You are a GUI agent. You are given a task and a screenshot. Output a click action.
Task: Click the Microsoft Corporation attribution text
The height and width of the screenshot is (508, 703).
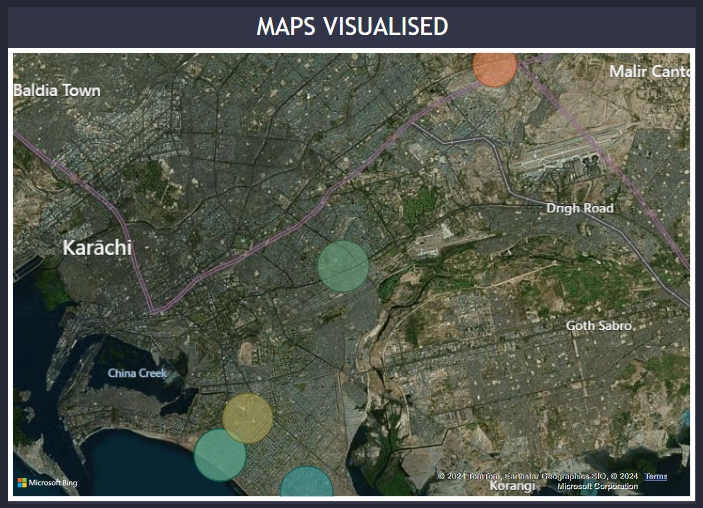597,486
